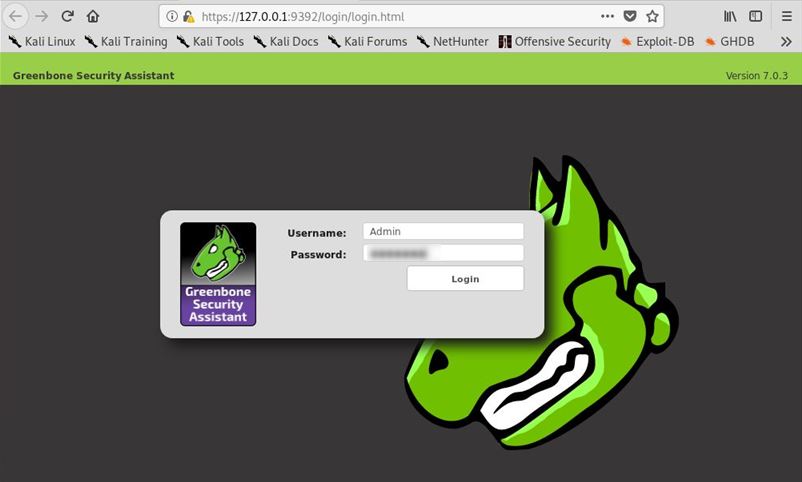Click the browser Forward arrow
802x482 pixels.
point(41,16)
